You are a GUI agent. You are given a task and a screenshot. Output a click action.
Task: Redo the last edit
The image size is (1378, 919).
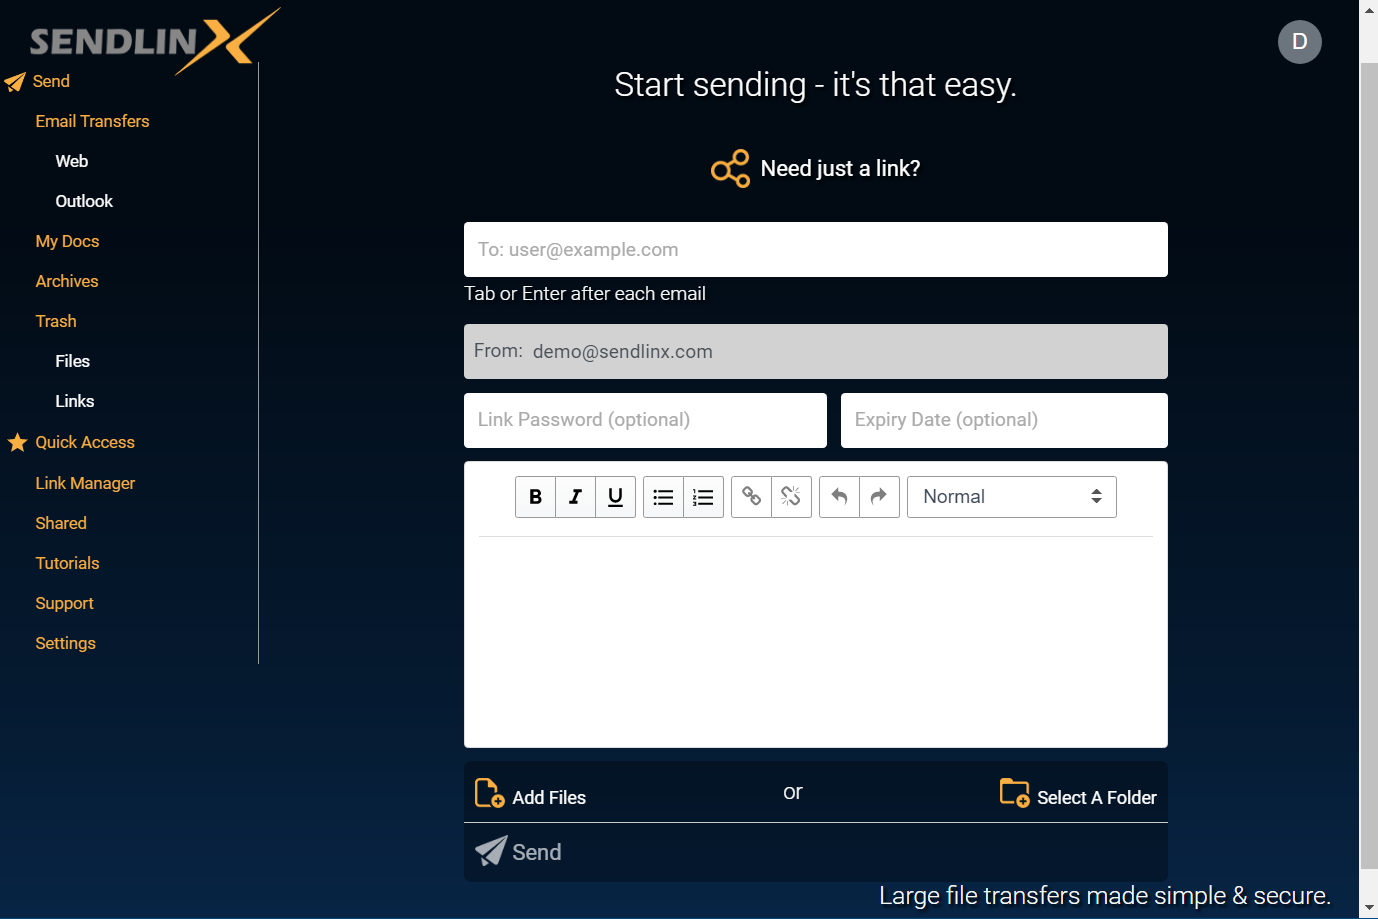tap(879, 497)
